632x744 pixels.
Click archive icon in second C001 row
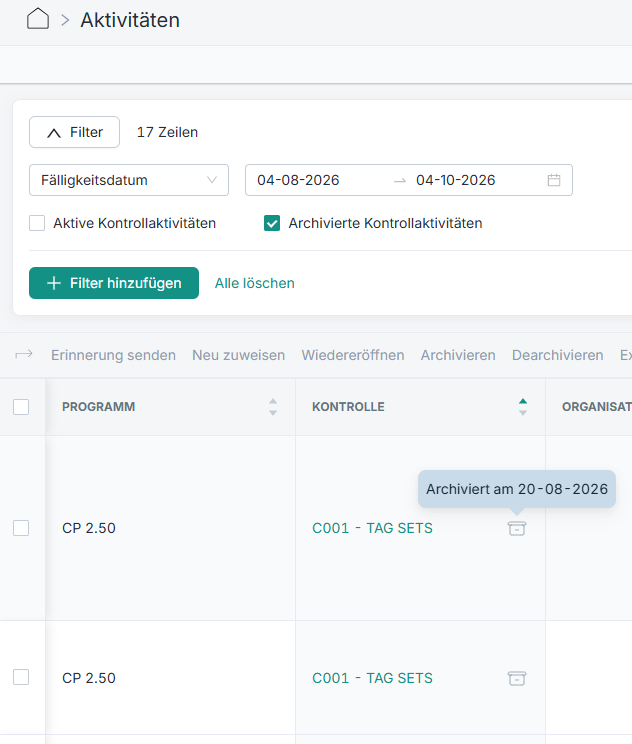pyautogui.click(x=517, y=678)
